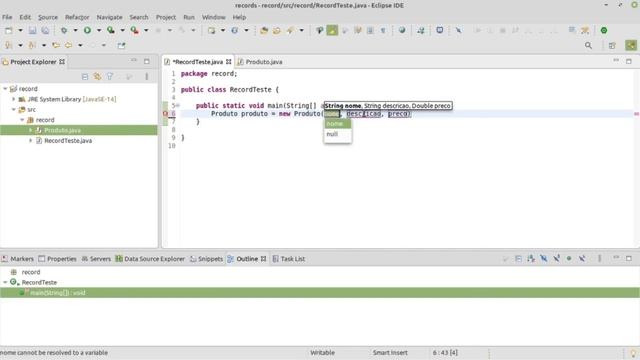Click the New file toolbar icon
Viewport: 640px width, 360px height.
(x=9, y=31)
